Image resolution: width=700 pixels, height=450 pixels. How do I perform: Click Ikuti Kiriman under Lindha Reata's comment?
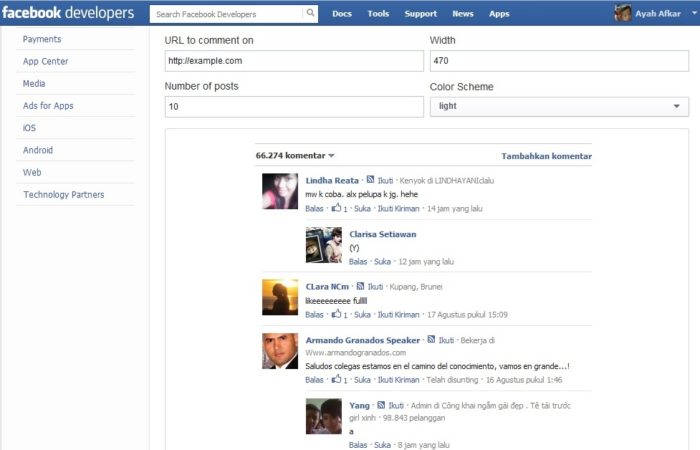[x=399, y=208]
